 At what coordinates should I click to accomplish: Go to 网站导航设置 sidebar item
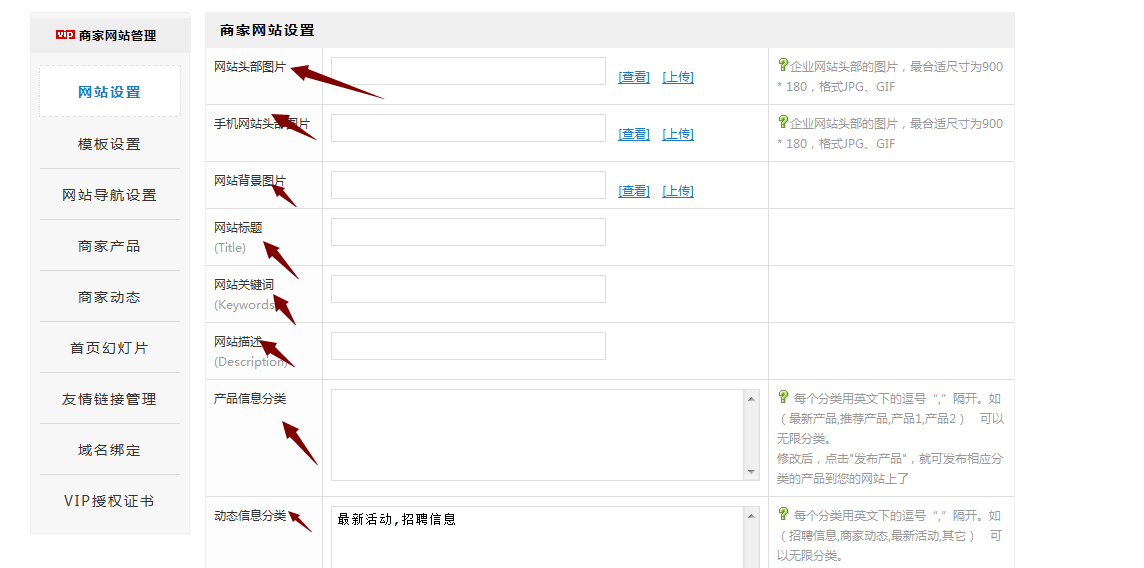110,195
